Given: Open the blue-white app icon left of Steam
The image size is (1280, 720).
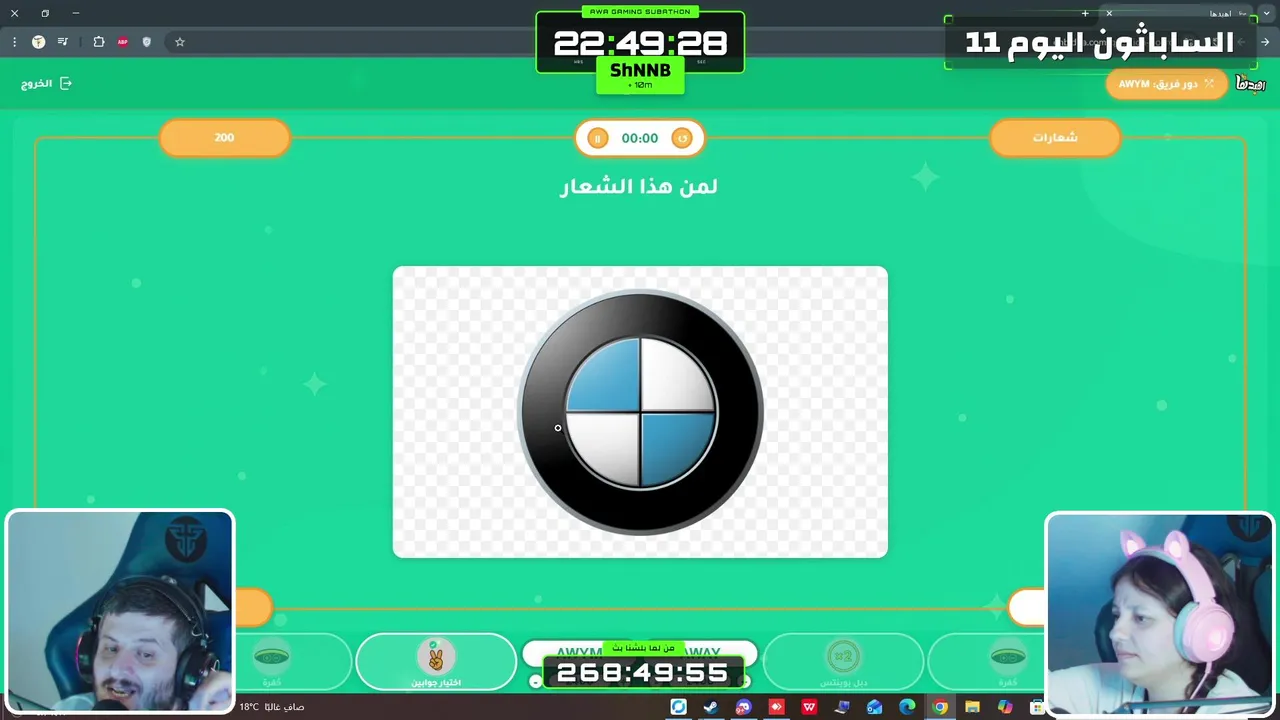Looking at the screenshot, I should [678, 707].
